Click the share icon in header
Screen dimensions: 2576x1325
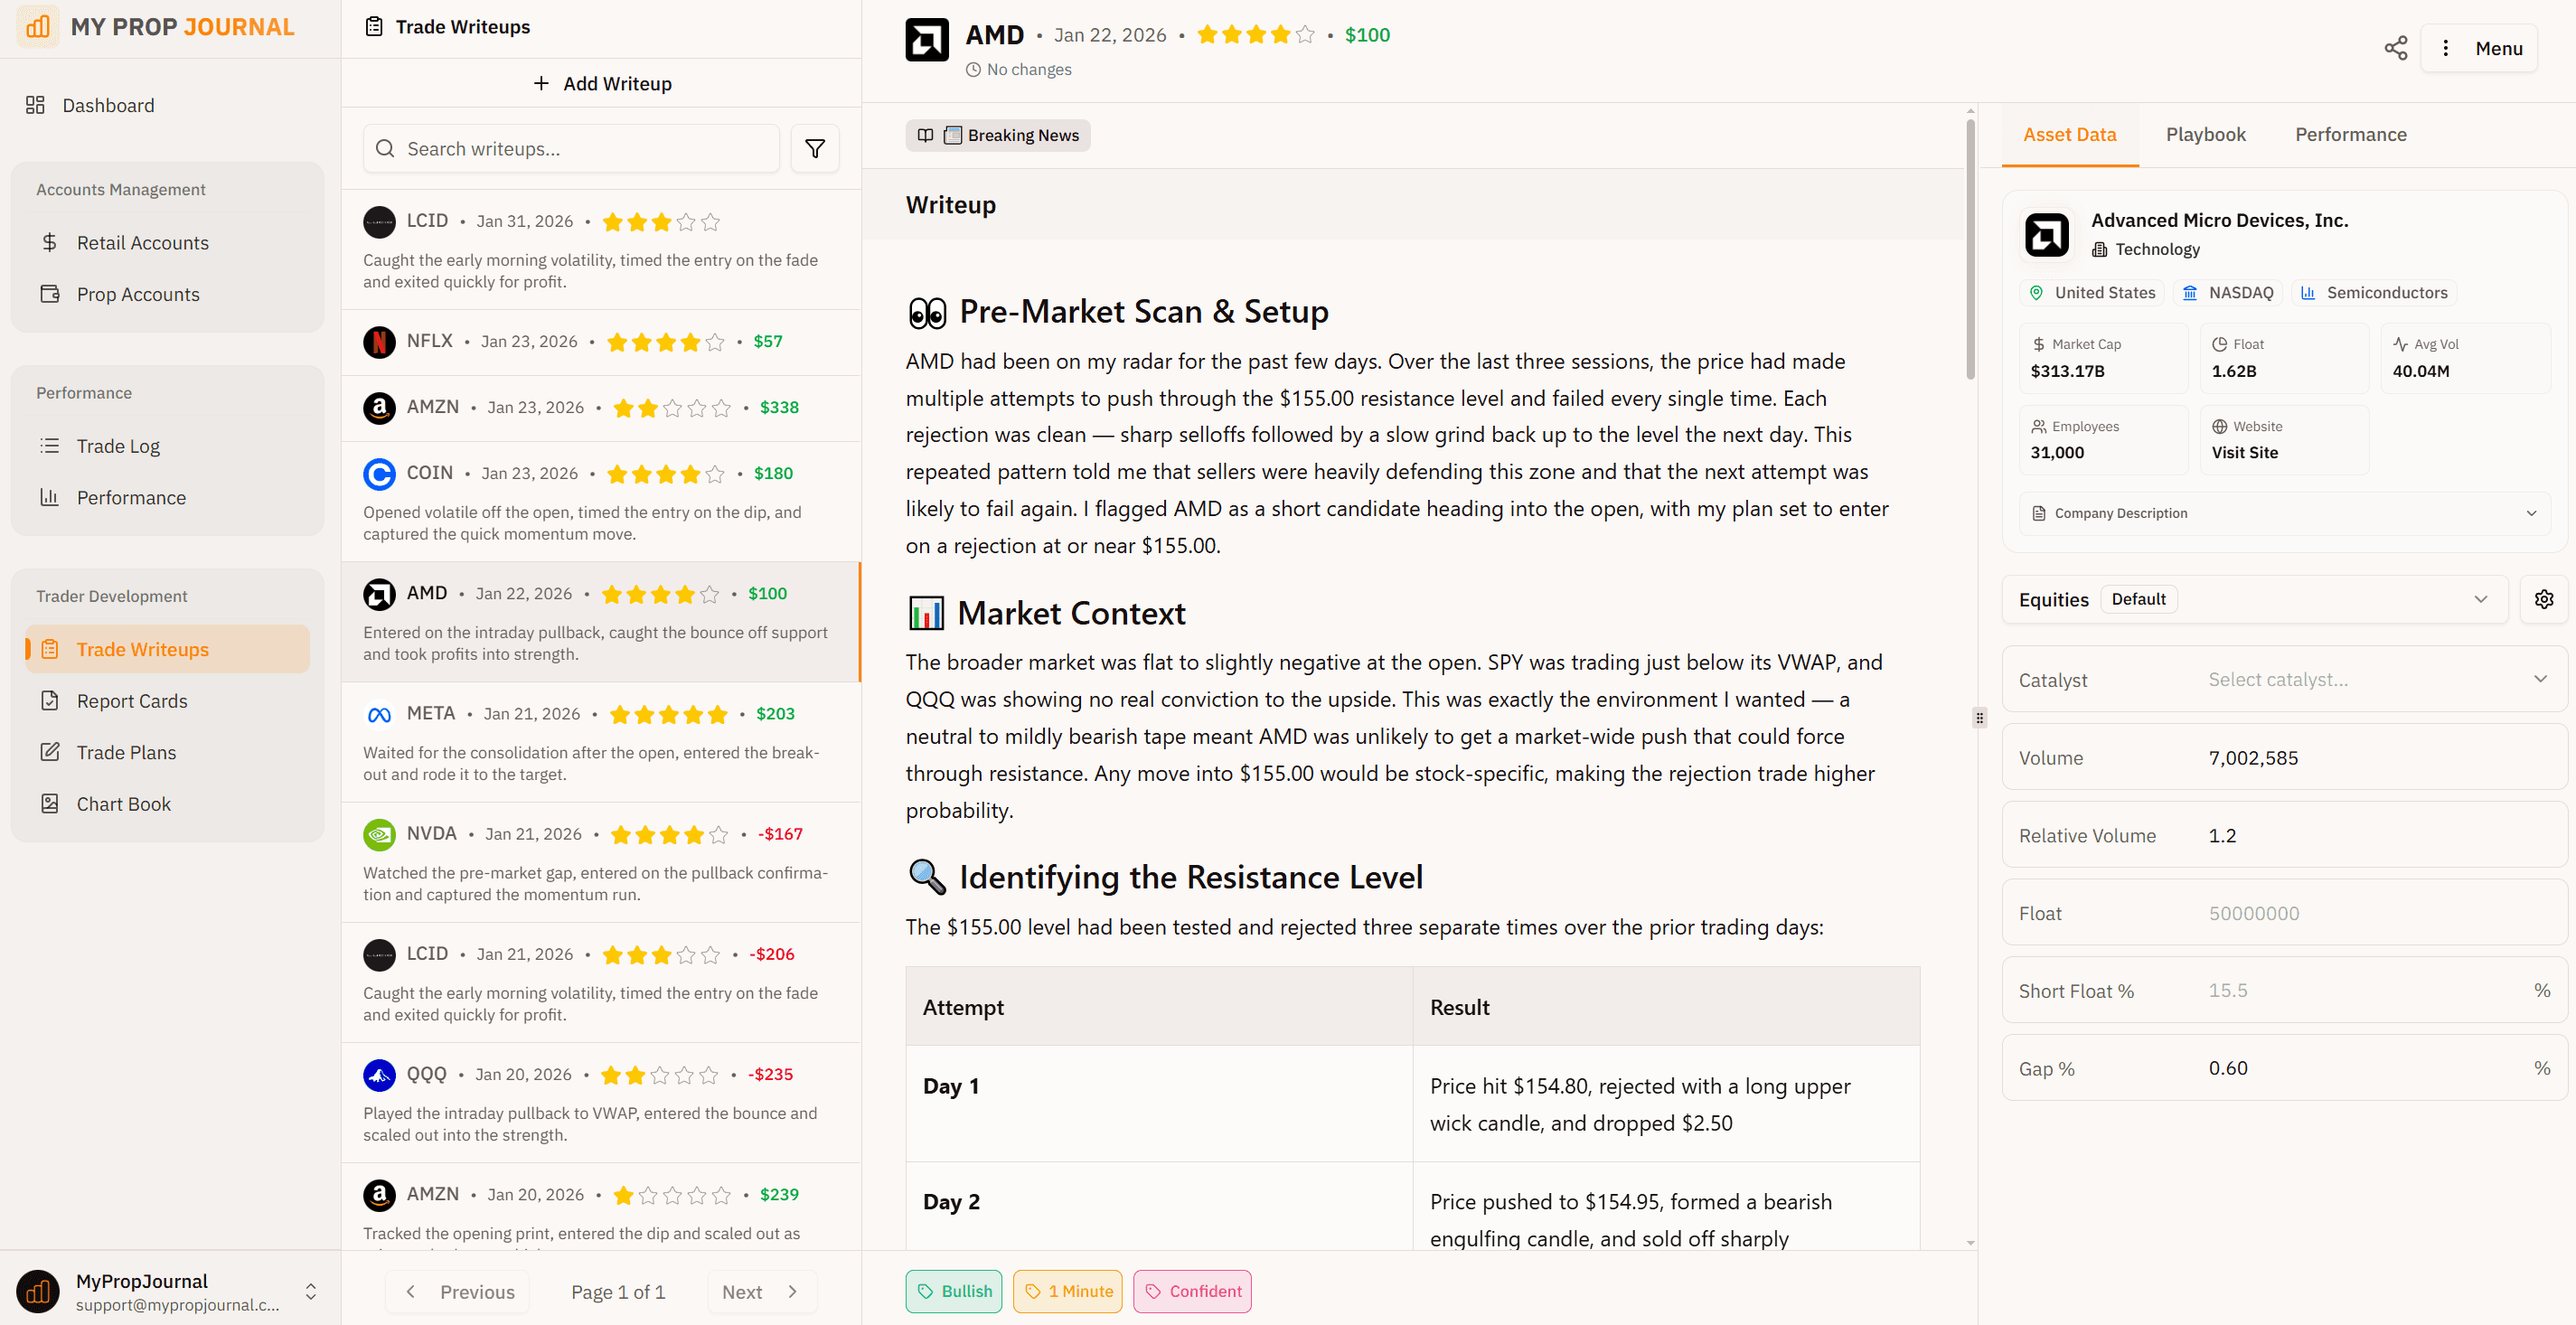(2396, 48)
